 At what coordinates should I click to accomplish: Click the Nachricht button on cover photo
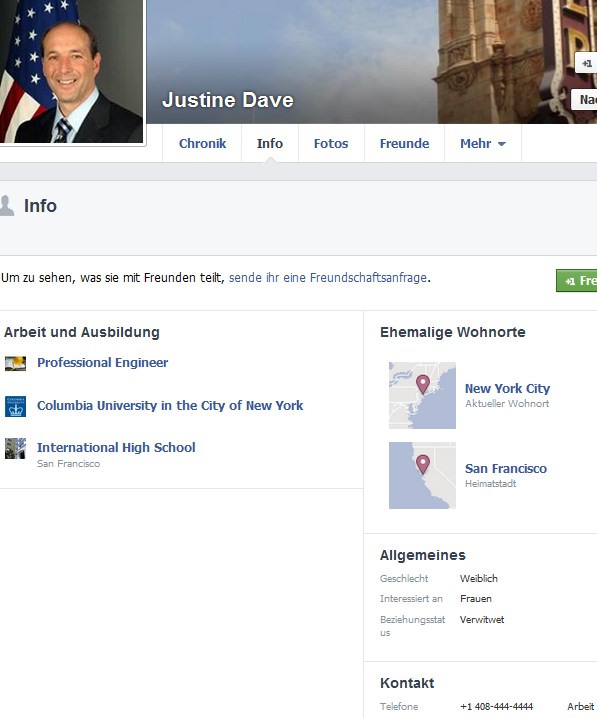[x=584, y=99]
